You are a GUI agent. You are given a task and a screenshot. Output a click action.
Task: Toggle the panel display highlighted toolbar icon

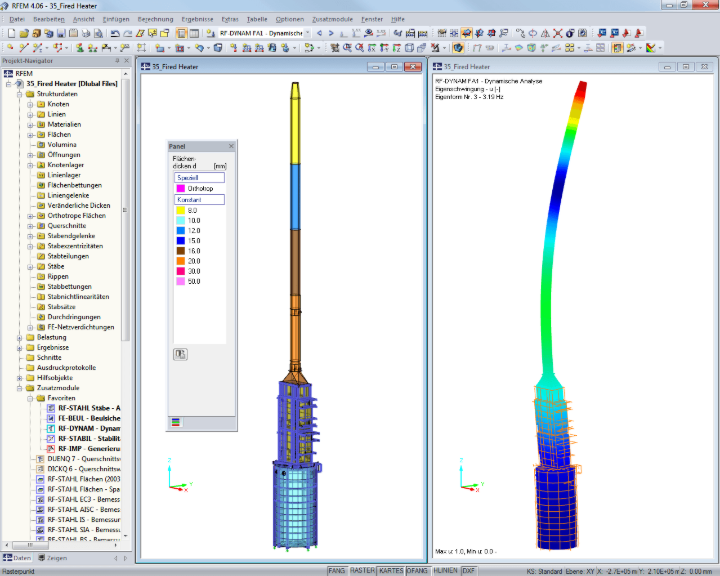pyautogui.click(x=617, y=48)
